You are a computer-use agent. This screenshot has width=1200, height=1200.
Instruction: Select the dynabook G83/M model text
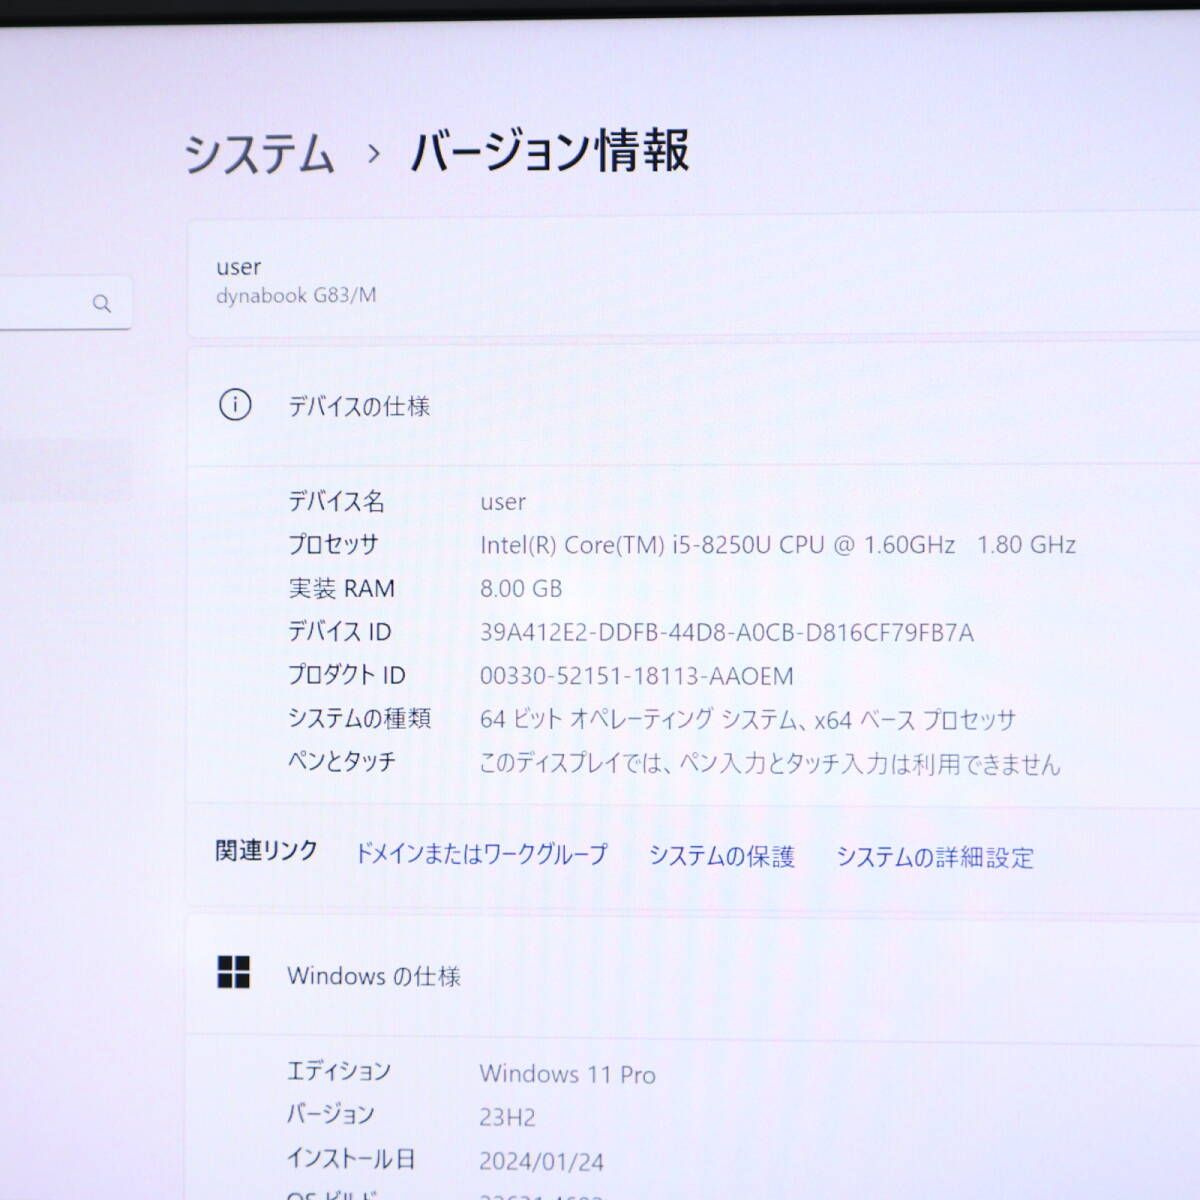(x=296, y=296)
